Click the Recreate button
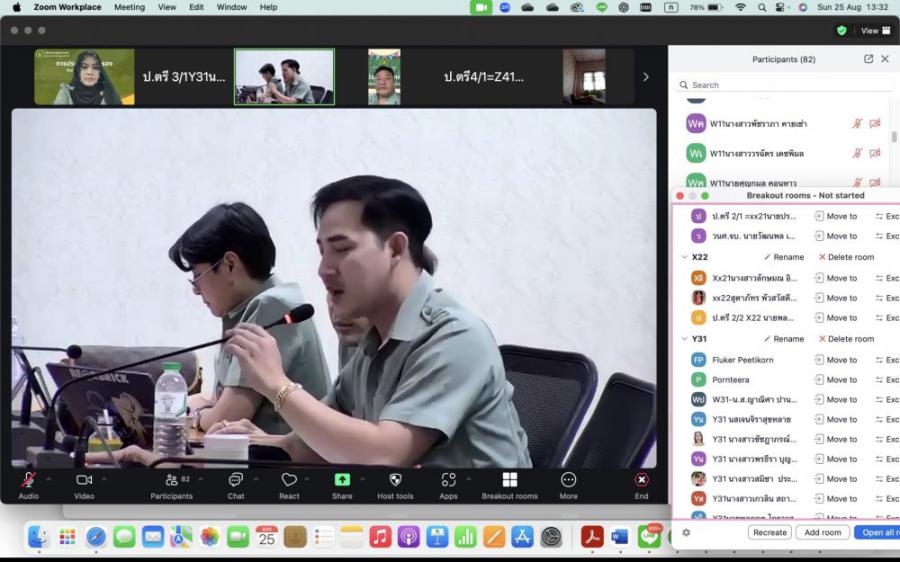Image resolution: width=900 pixels, height=562 pixels. pos(770,532)
